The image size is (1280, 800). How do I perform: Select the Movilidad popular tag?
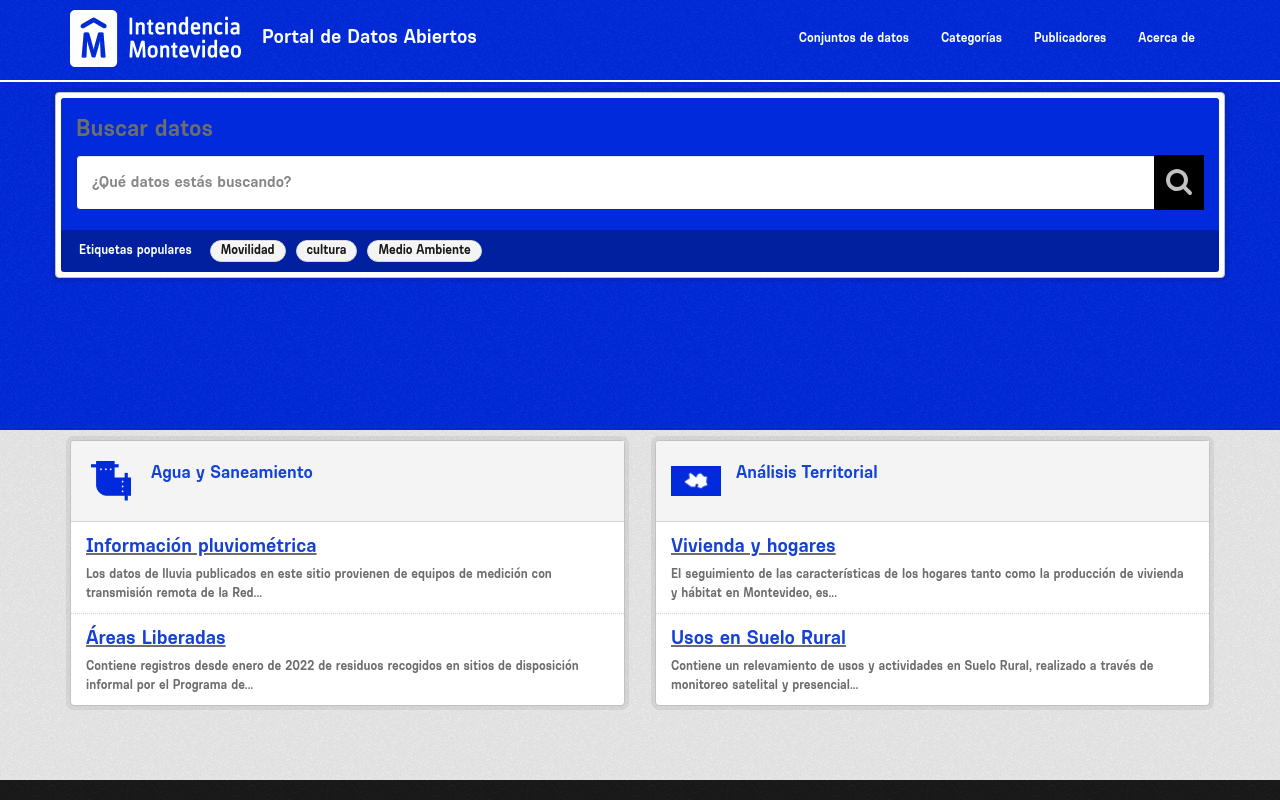(248, 251)
